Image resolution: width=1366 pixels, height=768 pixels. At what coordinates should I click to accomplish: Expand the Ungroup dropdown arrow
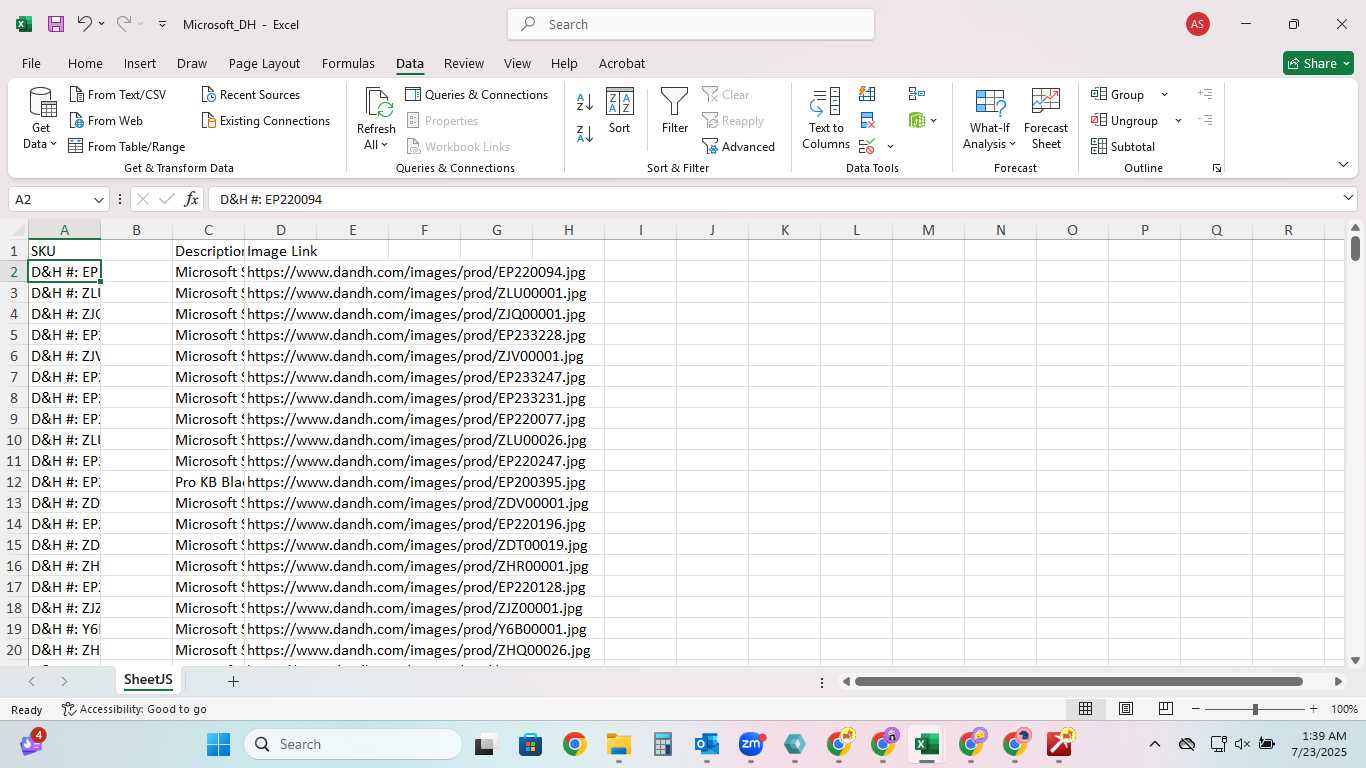[1178, 120]
